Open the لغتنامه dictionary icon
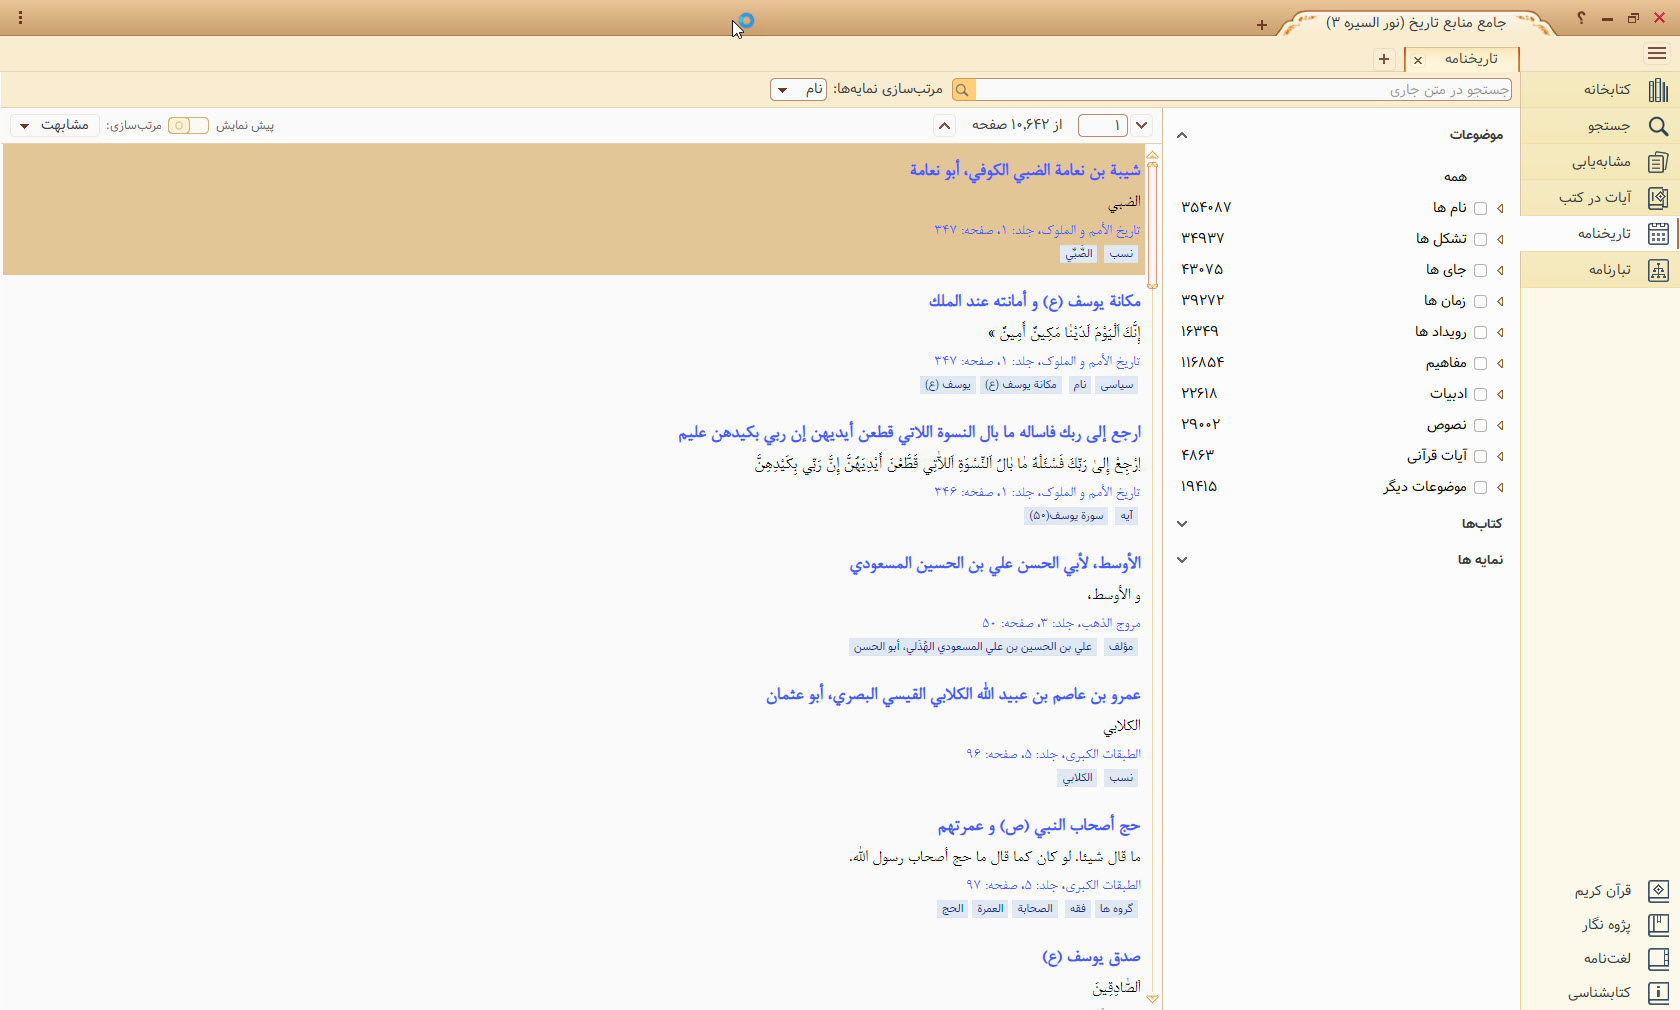This screenshot has height=1010, width=1680. click(1657, 959)
